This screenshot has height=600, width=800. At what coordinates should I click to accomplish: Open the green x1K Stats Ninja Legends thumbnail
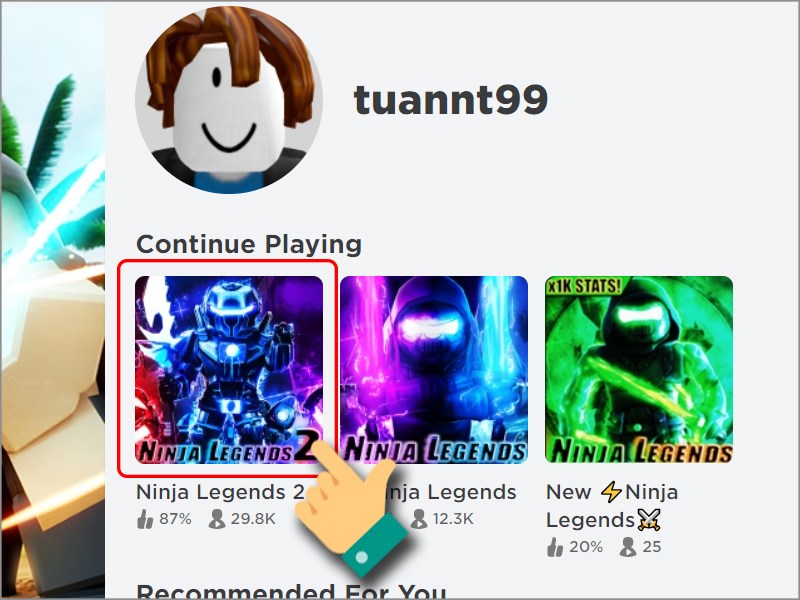pos(639,369)
